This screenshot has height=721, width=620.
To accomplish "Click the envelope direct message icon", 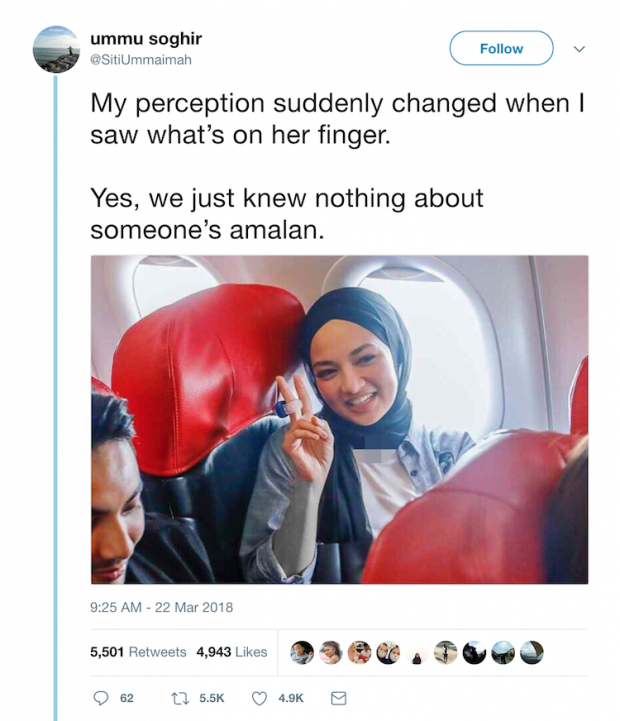I will tap(339, 698).
